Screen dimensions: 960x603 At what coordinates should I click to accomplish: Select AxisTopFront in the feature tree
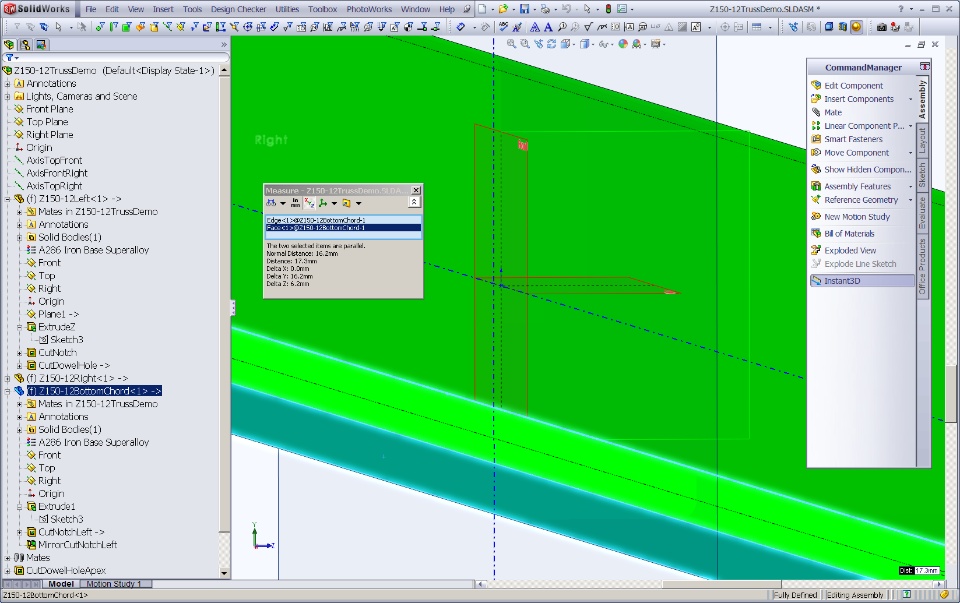point(54,160)
